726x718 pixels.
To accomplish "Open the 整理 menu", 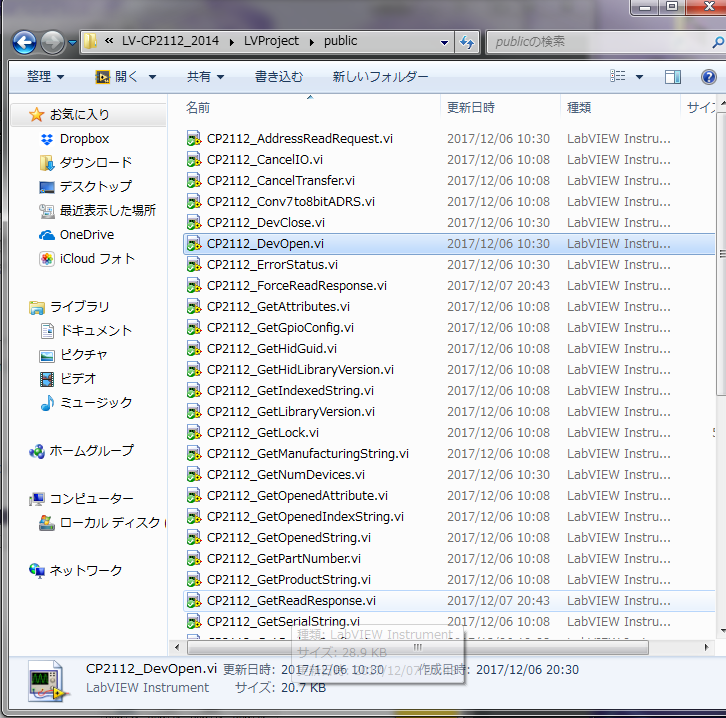I will (x=45, y=76).
